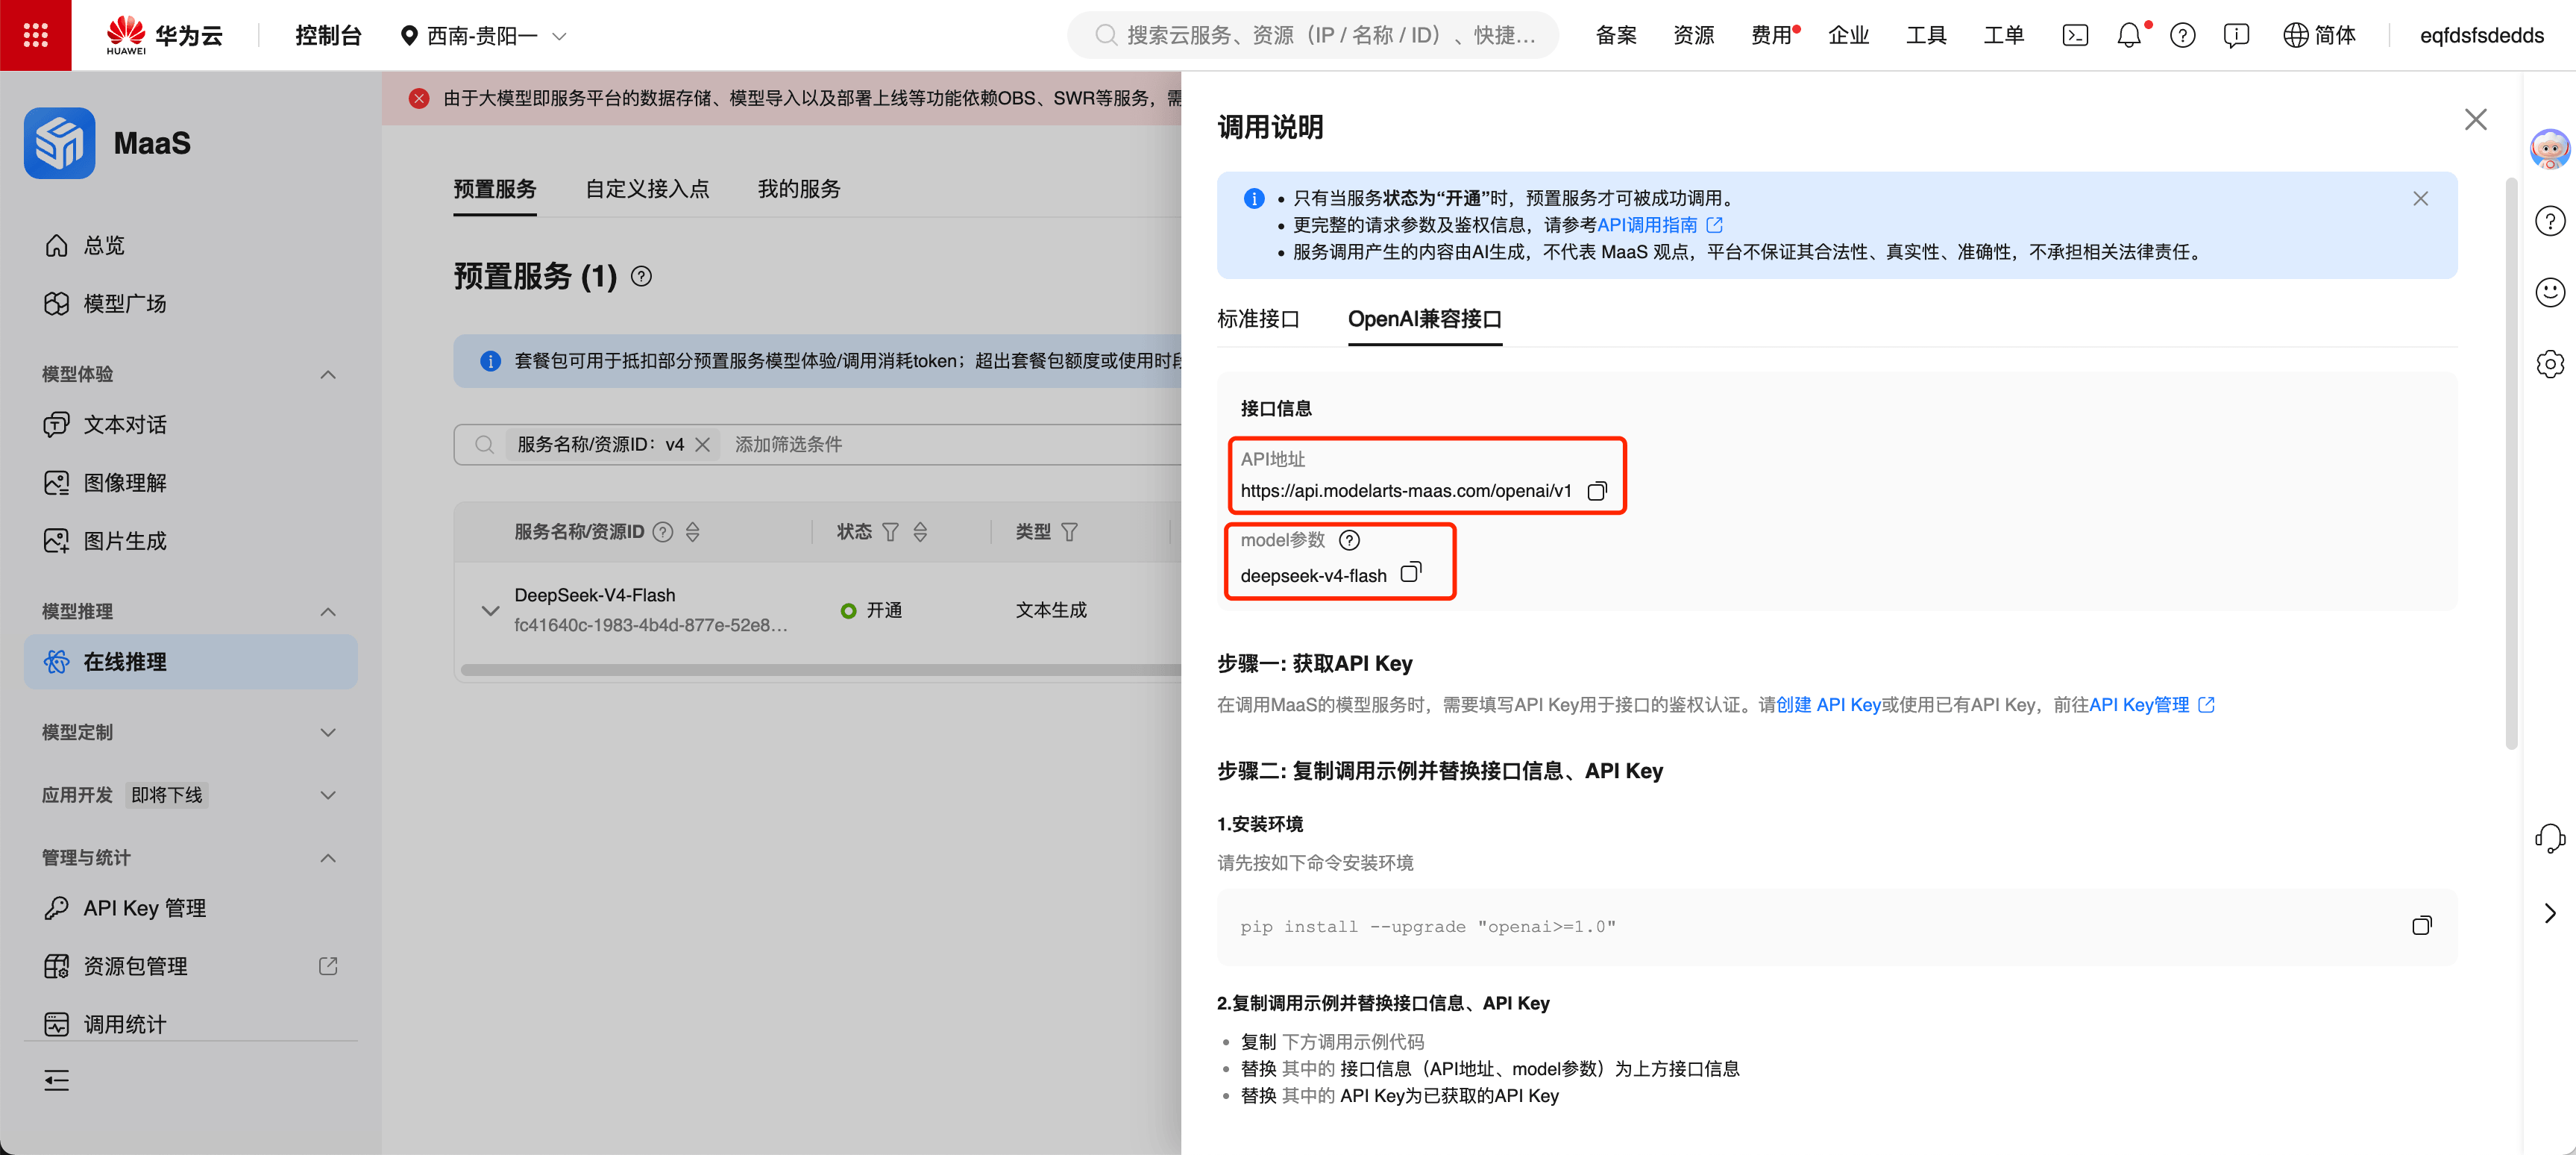Open the region selector 西南-贵阳一
This screenshot has width=2576, height=1155.
tap(483, 36)
